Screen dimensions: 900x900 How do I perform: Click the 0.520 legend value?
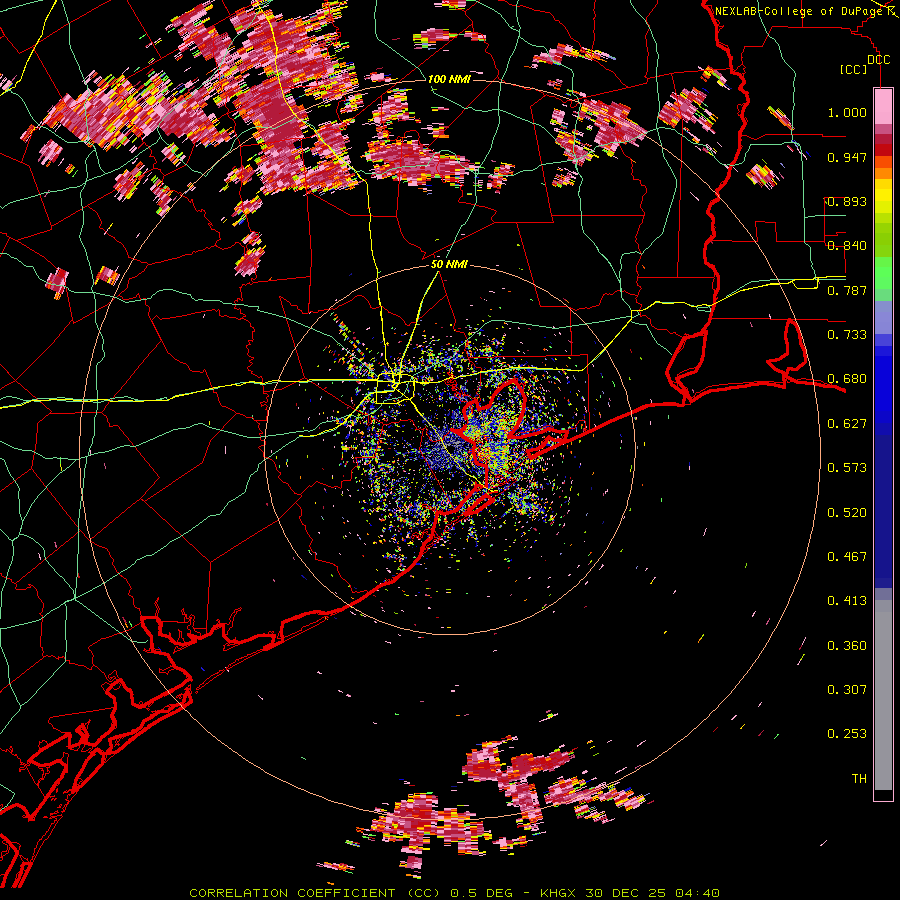pos(847,513)
